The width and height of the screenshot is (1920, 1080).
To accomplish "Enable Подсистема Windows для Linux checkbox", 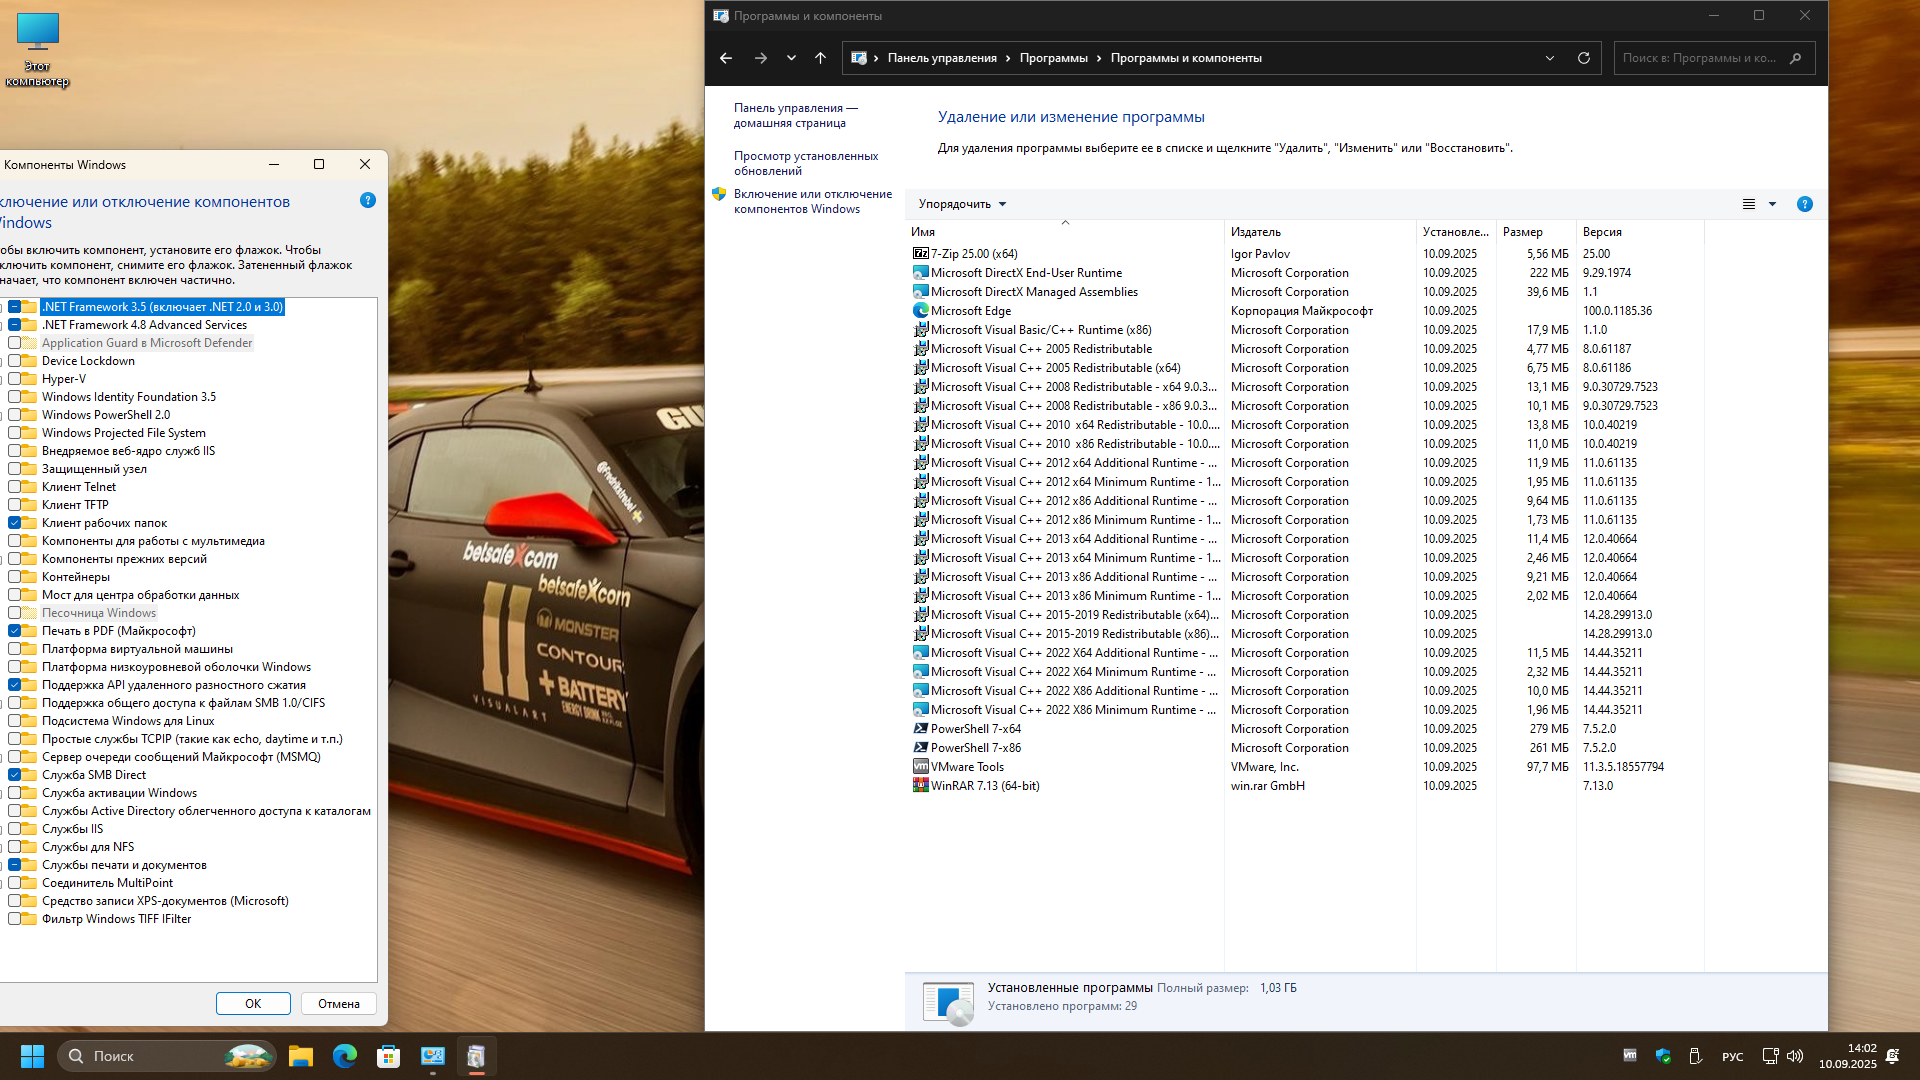I will point(15,721).
